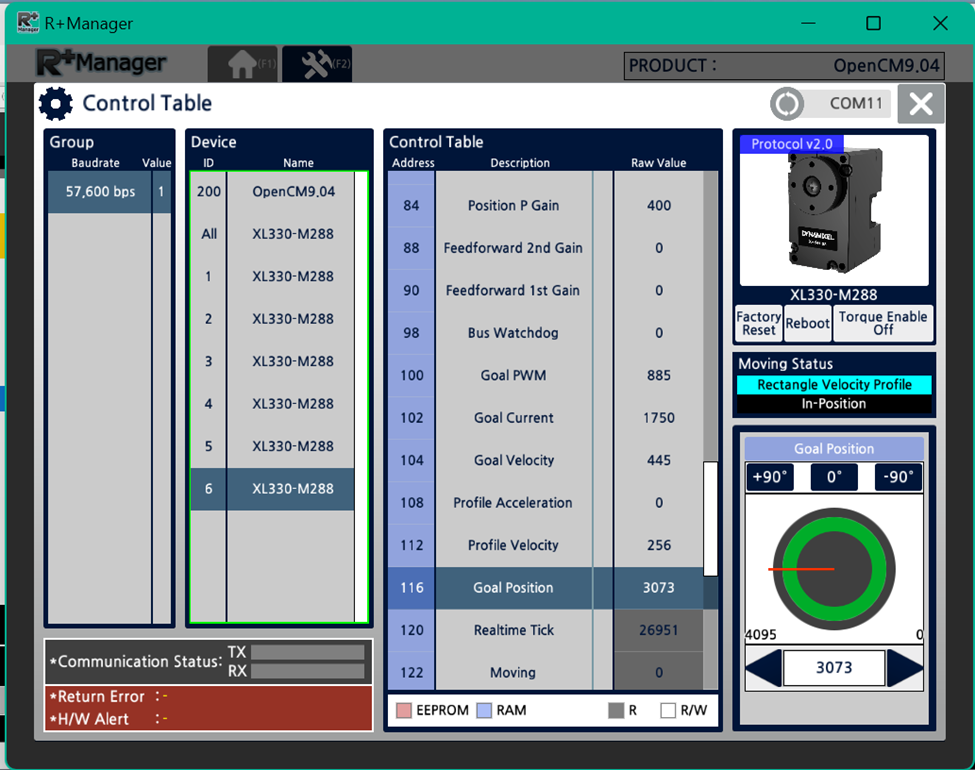Increase goal position with right arrow

[x=905, y=668]
